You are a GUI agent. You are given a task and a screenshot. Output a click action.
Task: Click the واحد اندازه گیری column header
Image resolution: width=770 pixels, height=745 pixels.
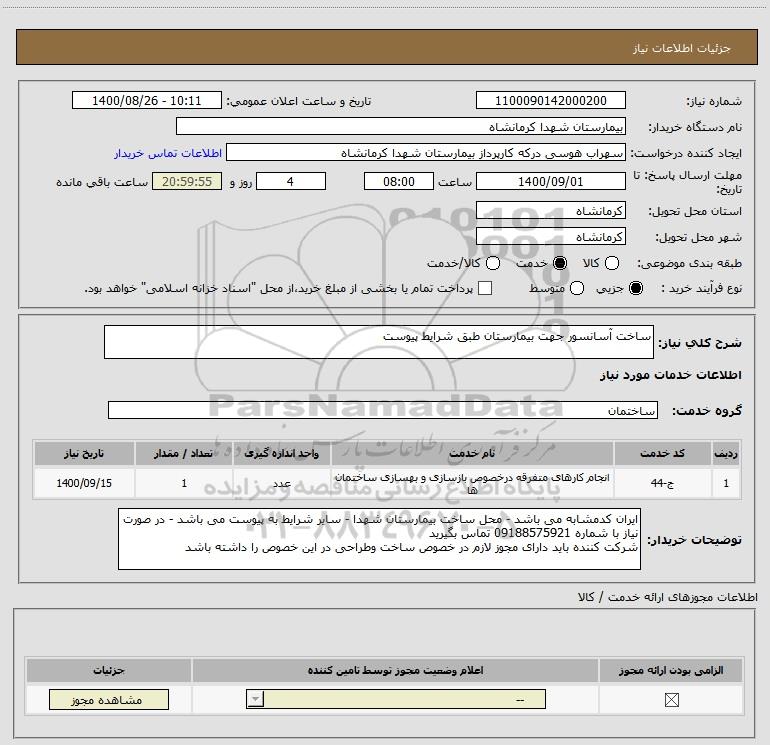[x=282, y=453]
